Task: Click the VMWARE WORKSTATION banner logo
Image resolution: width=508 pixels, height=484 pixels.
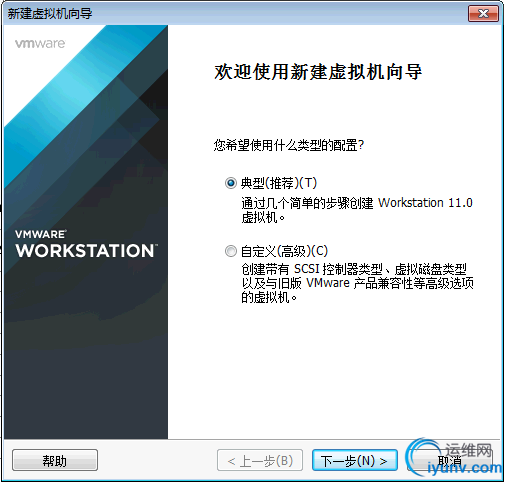Action: (x=86, y=244)
